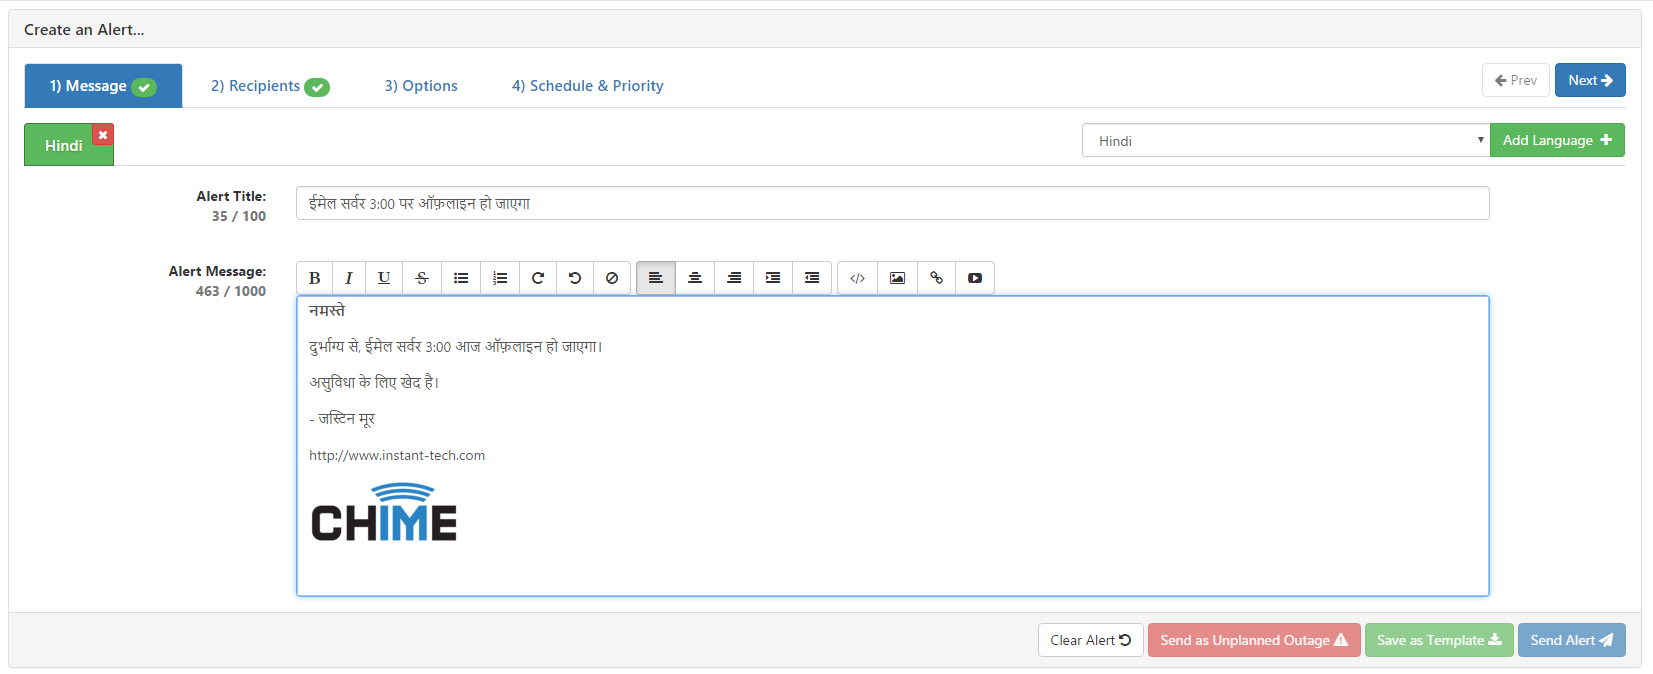Click the undo icon in toolbar
This screenshot has height=674, width=1653.
575,278
